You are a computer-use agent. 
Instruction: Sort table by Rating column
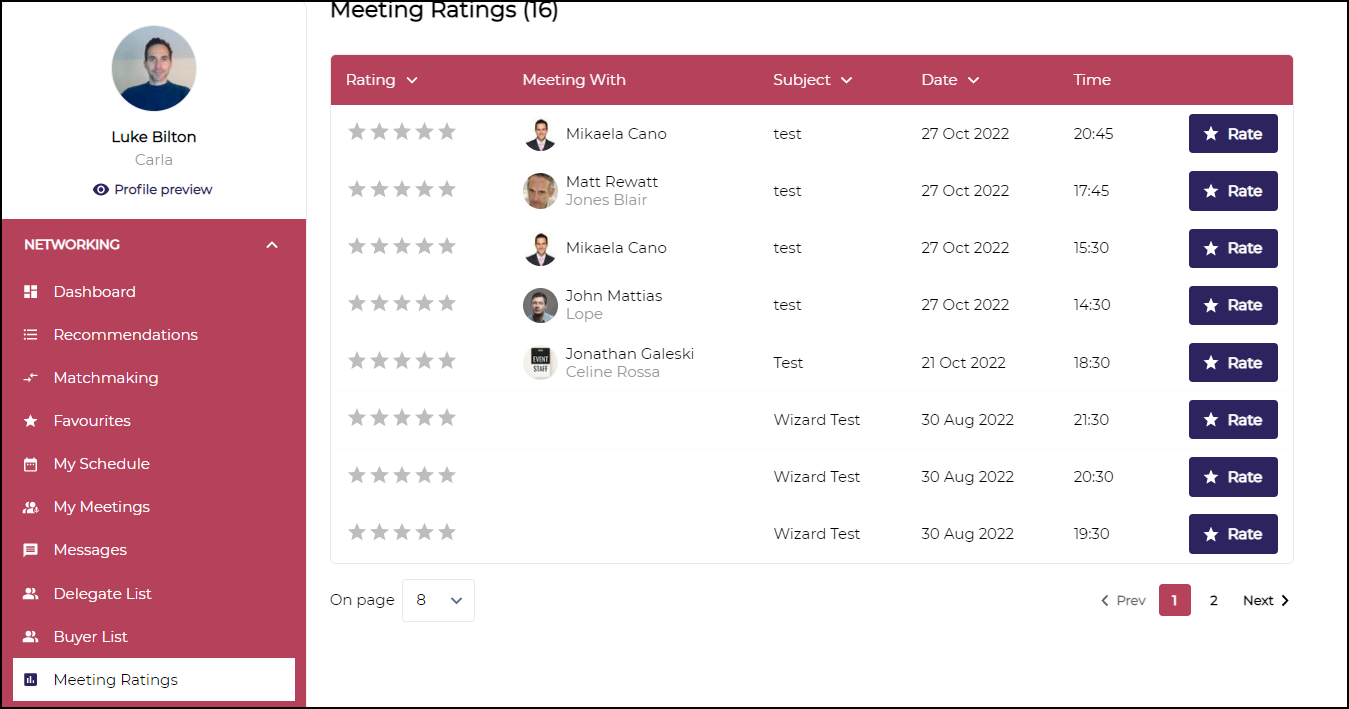coord(381,80)
